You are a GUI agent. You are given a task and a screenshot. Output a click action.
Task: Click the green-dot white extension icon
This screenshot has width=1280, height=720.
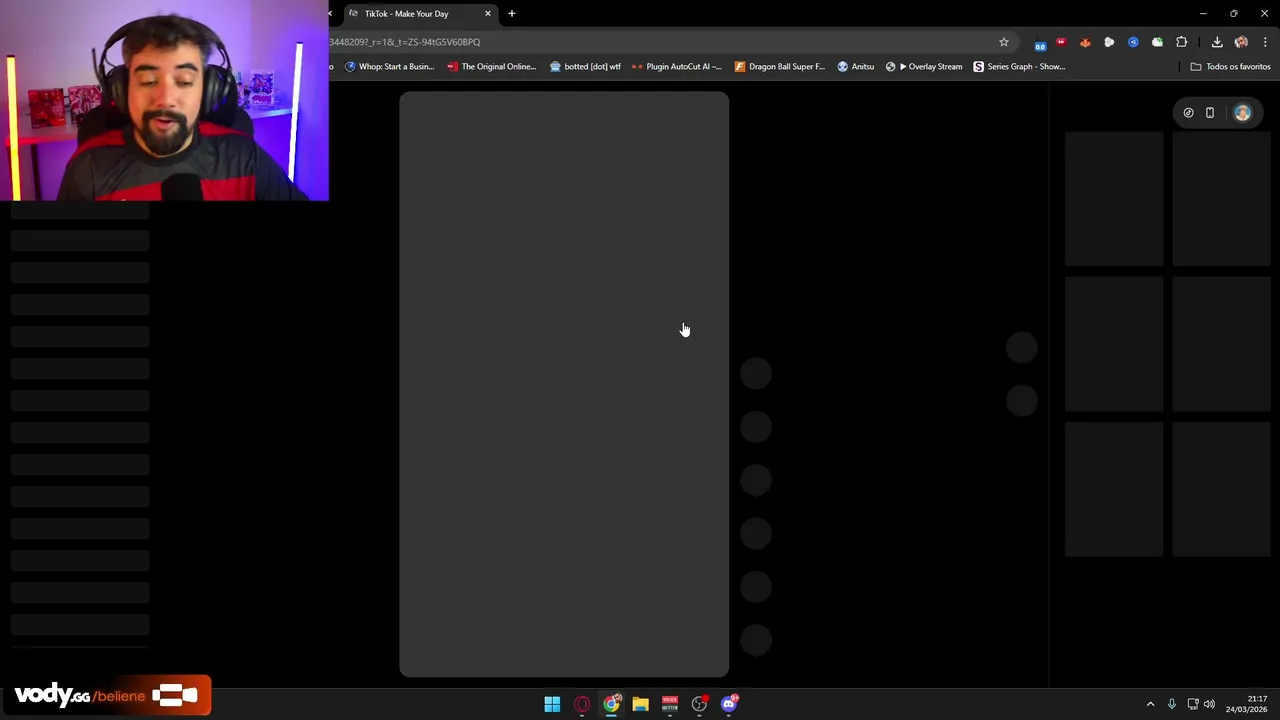[1157, 42]
